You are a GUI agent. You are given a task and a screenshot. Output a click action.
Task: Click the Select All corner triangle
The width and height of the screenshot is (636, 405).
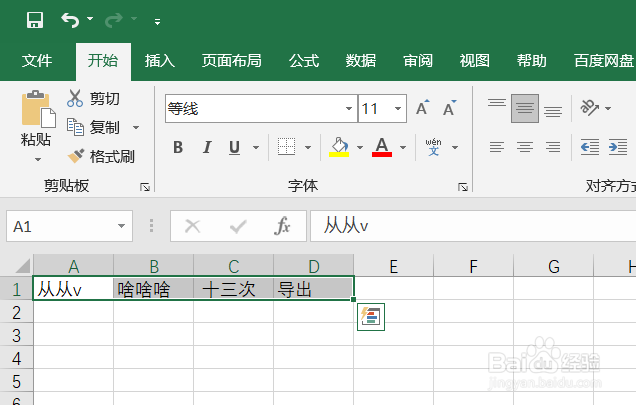coord(23,266)
